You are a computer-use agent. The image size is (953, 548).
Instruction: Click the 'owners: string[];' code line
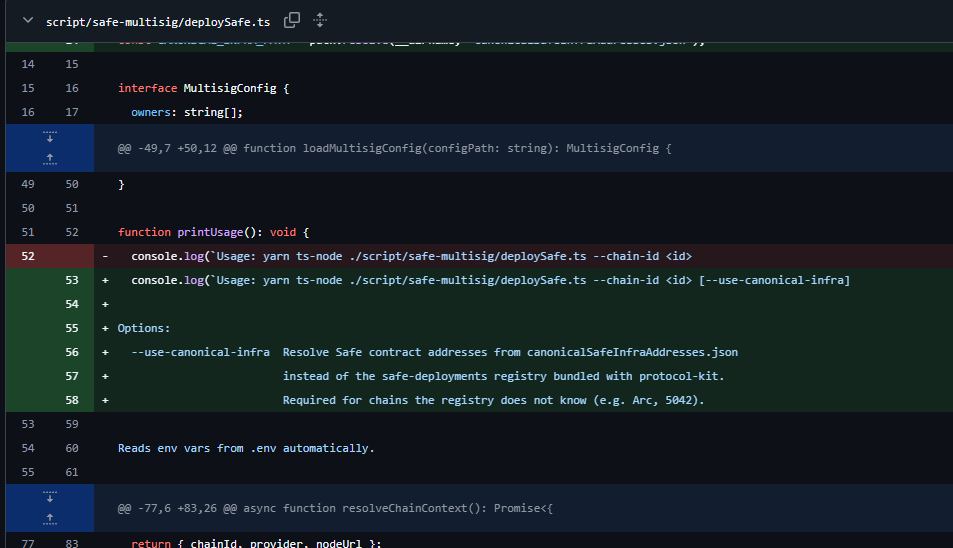[187, 112]
